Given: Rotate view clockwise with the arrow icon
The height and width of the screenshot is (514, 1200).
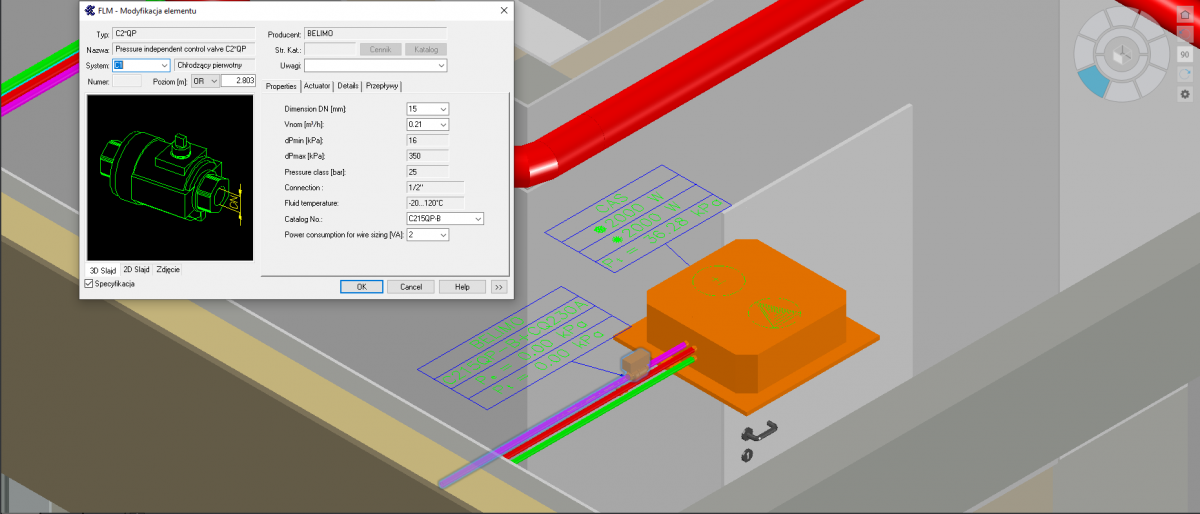Looking at the screenshot, I should point(1184,74).
